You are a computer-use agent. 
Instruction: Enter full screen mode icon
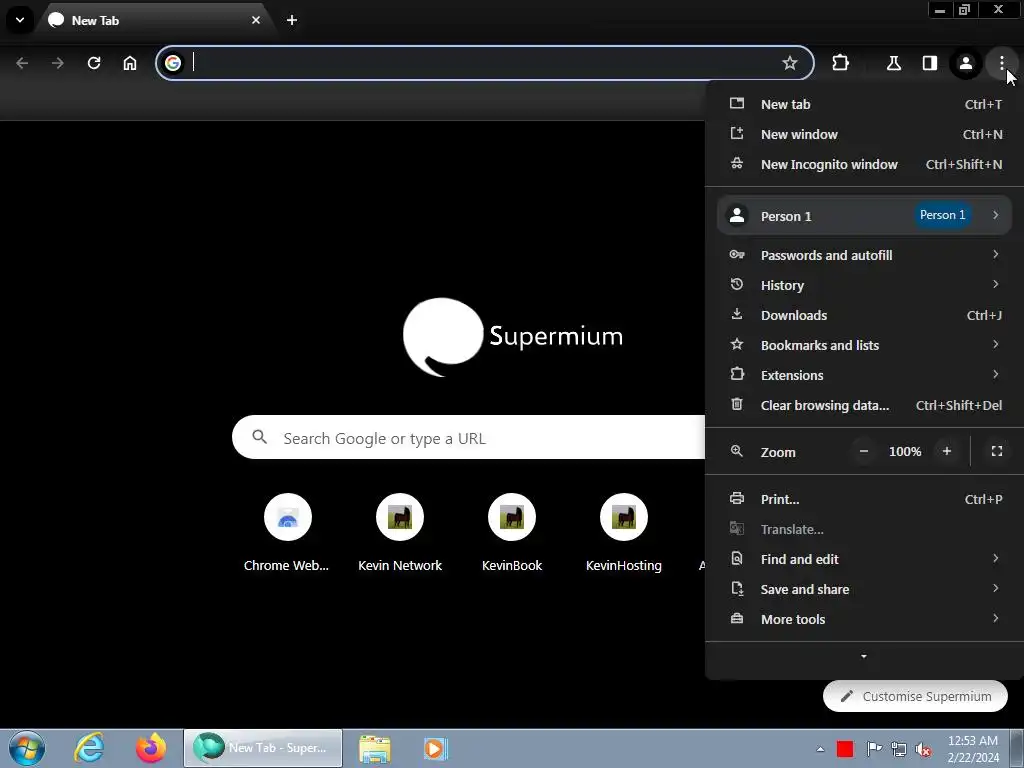(x=997, y=451)
